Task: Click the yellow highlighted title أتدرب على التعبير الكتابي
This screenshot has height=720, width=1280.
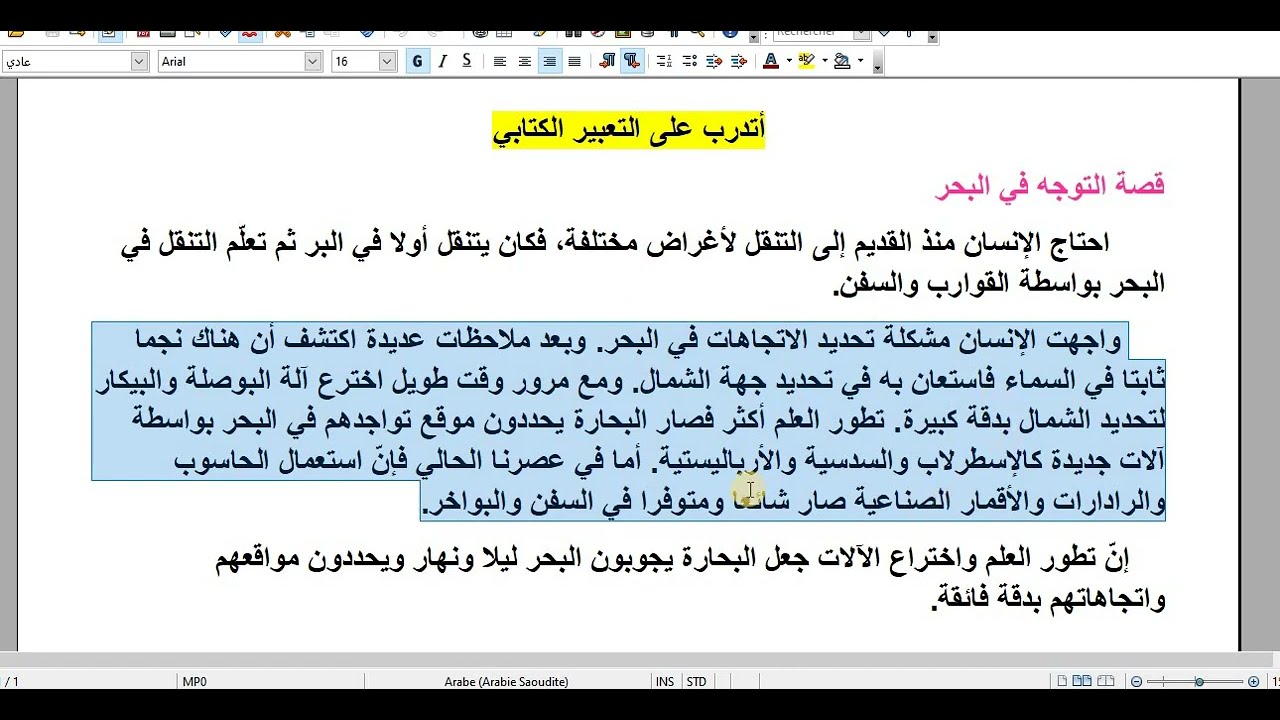Action: (628, 130)
